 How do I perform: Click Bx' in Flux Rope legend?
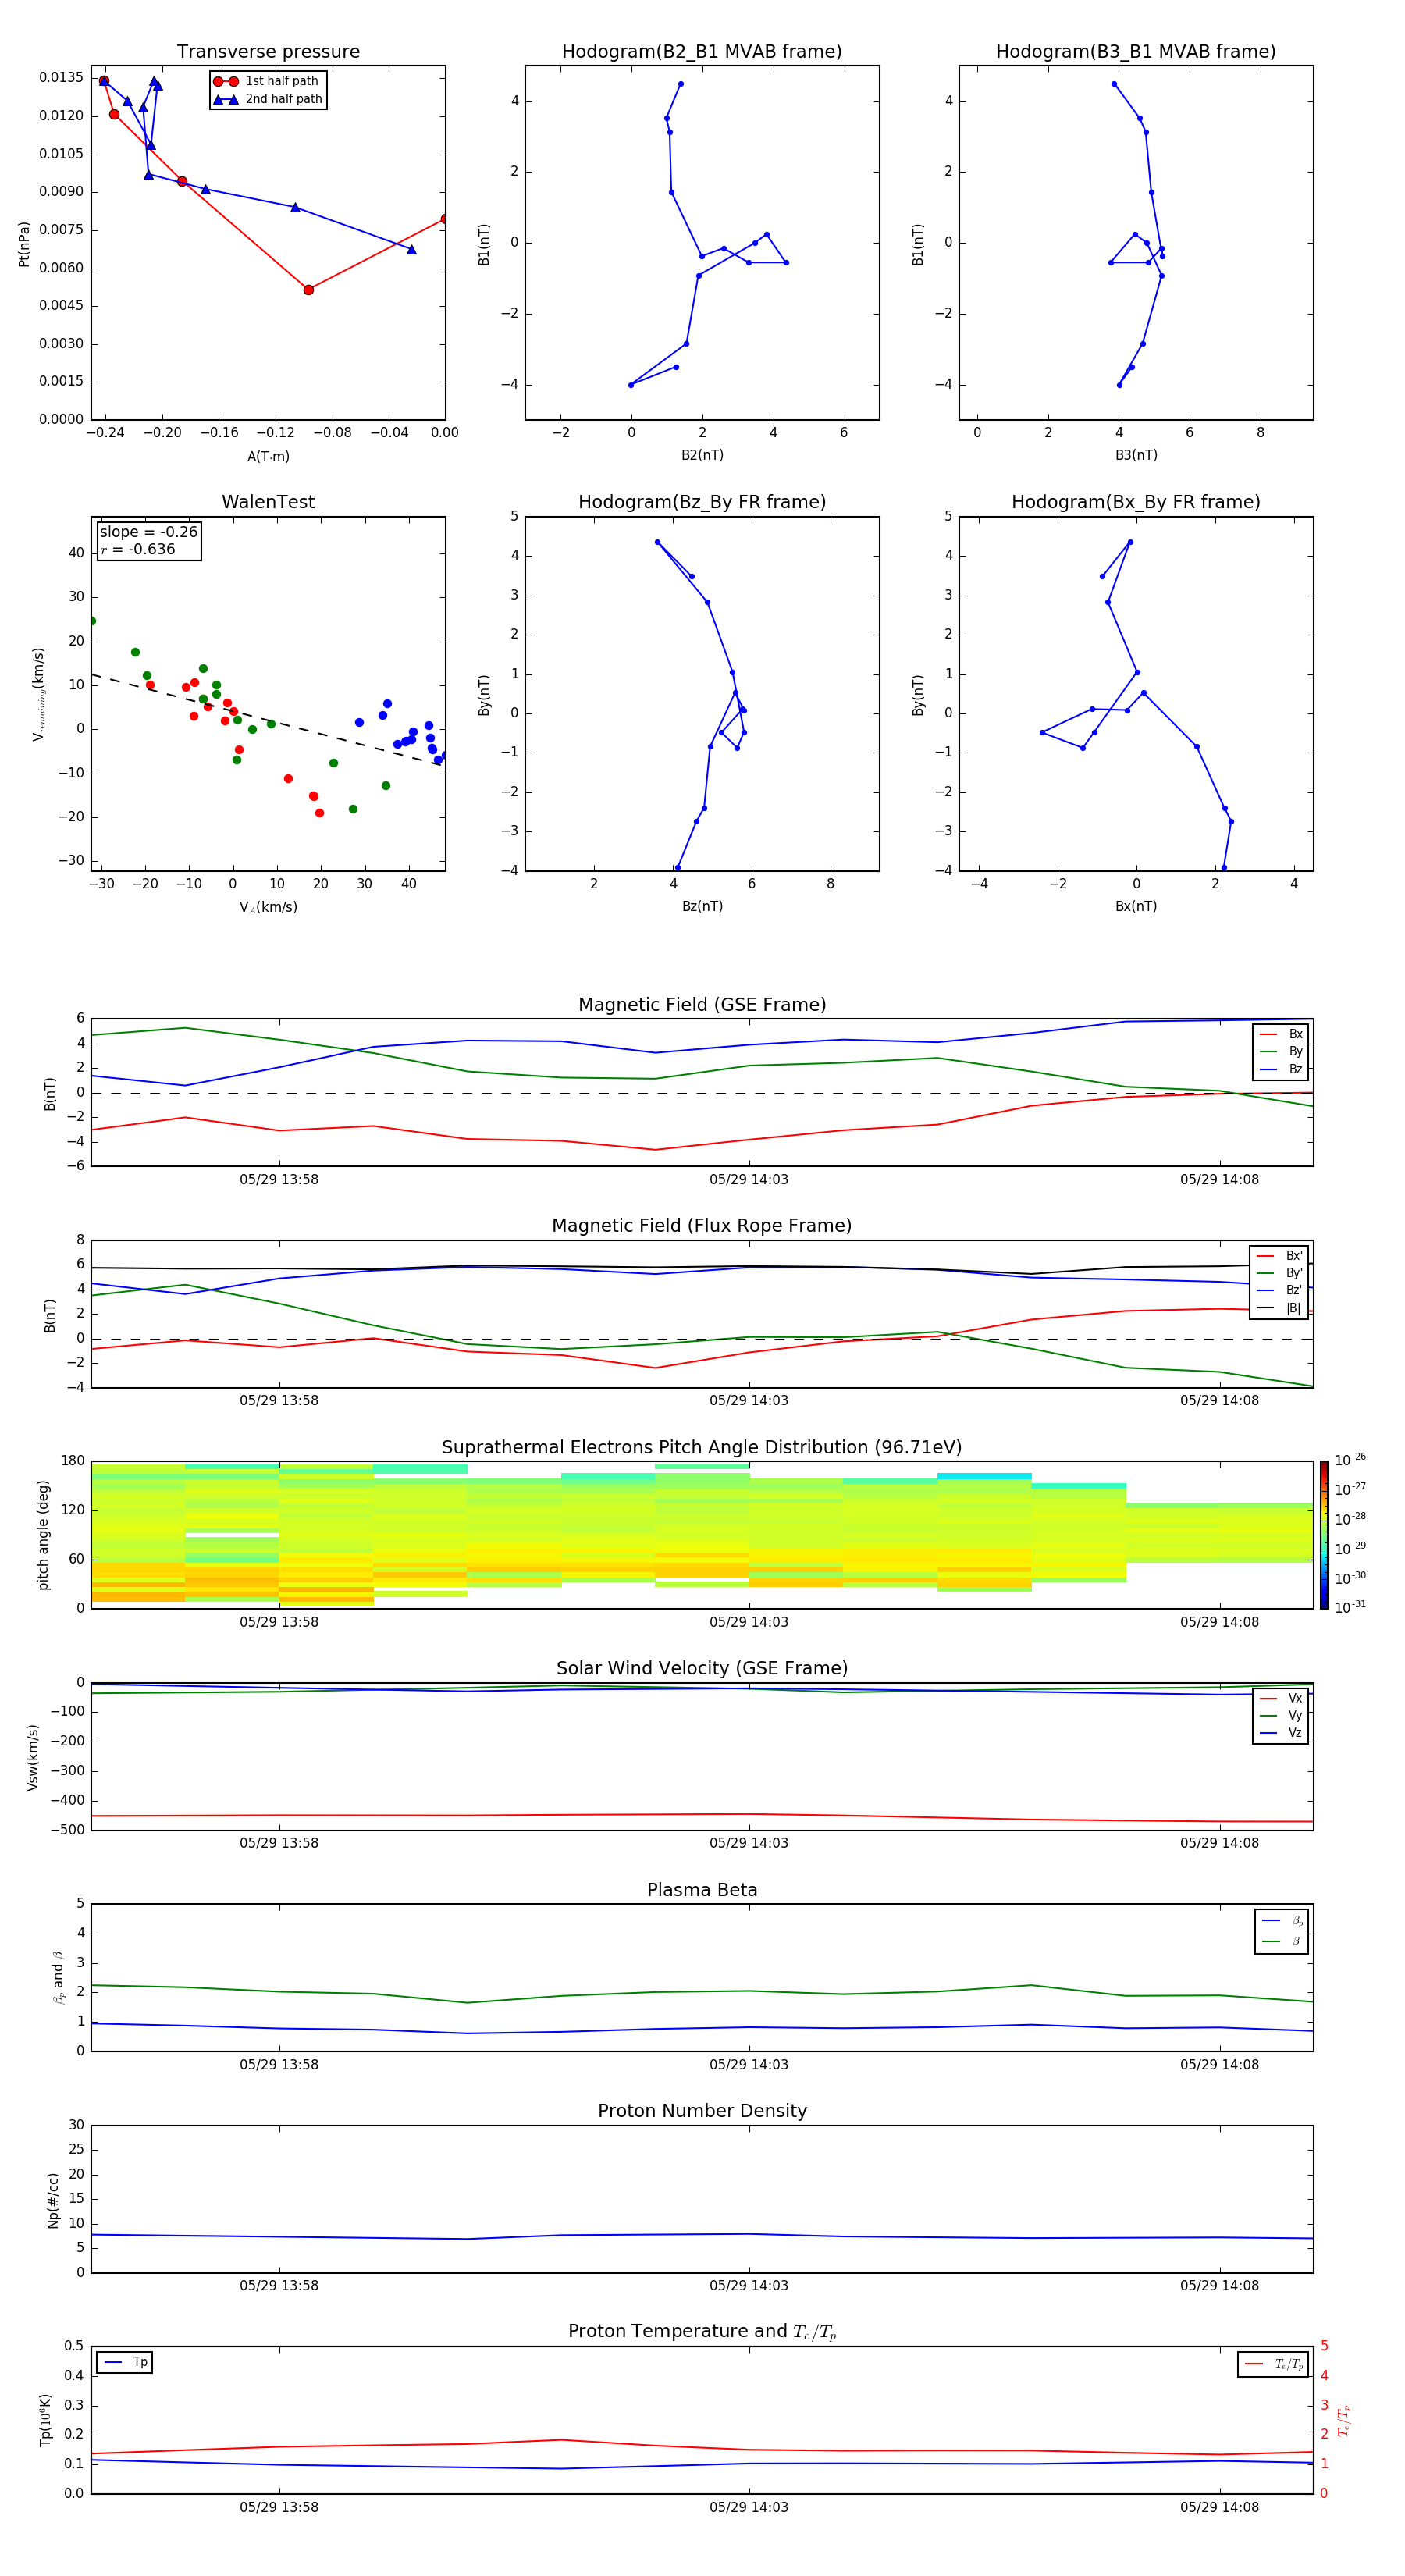[1280, 1256]
